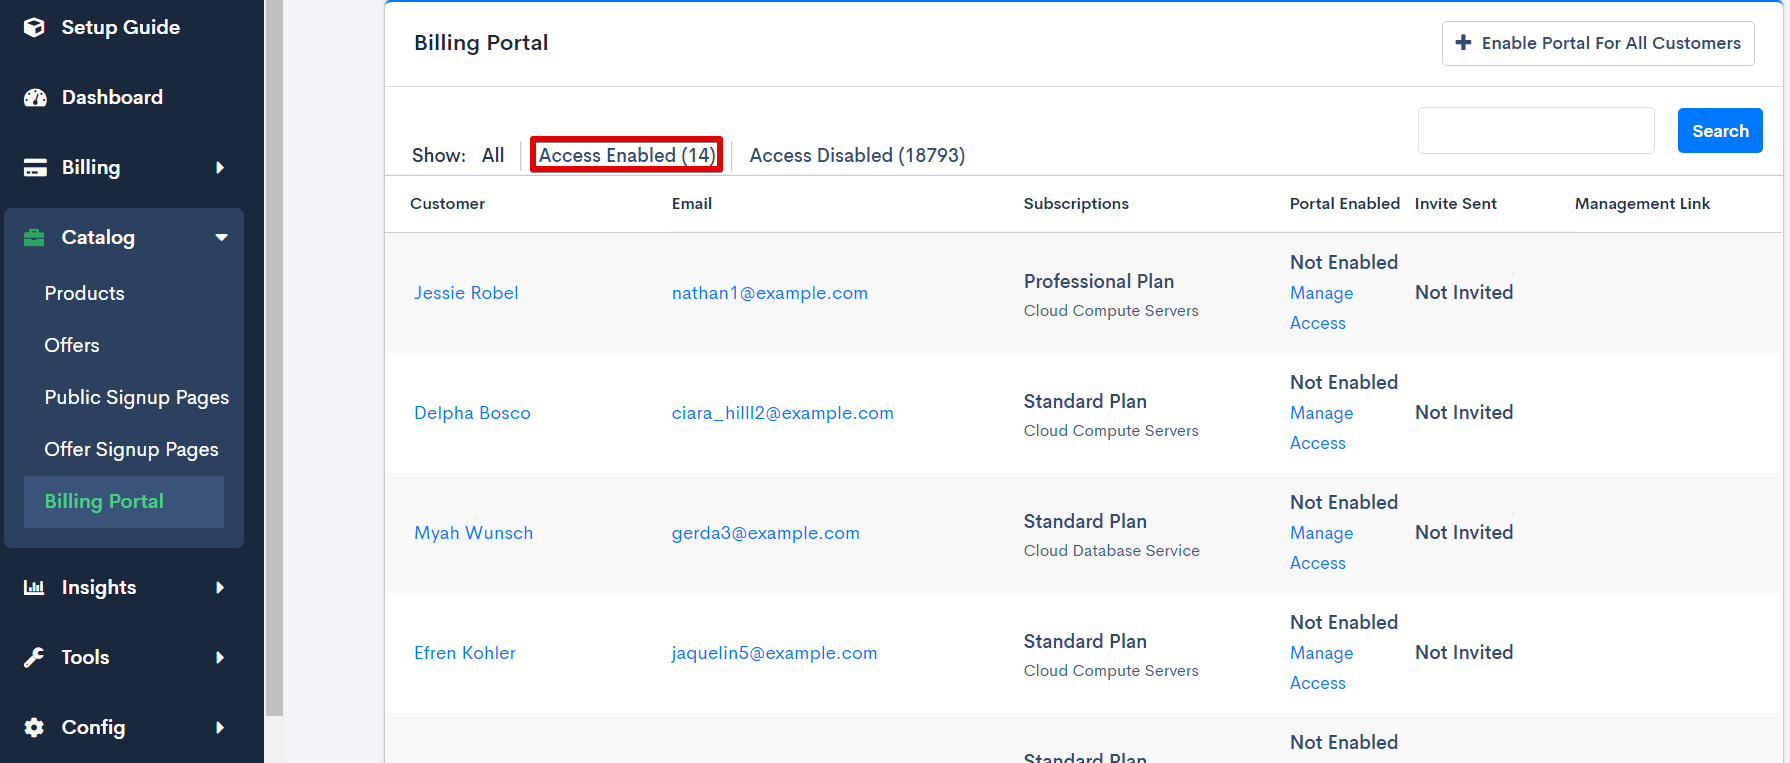1790x763 pixels.
Task: Filter by Access Disabled (18793)
Action: pos(856,155)
